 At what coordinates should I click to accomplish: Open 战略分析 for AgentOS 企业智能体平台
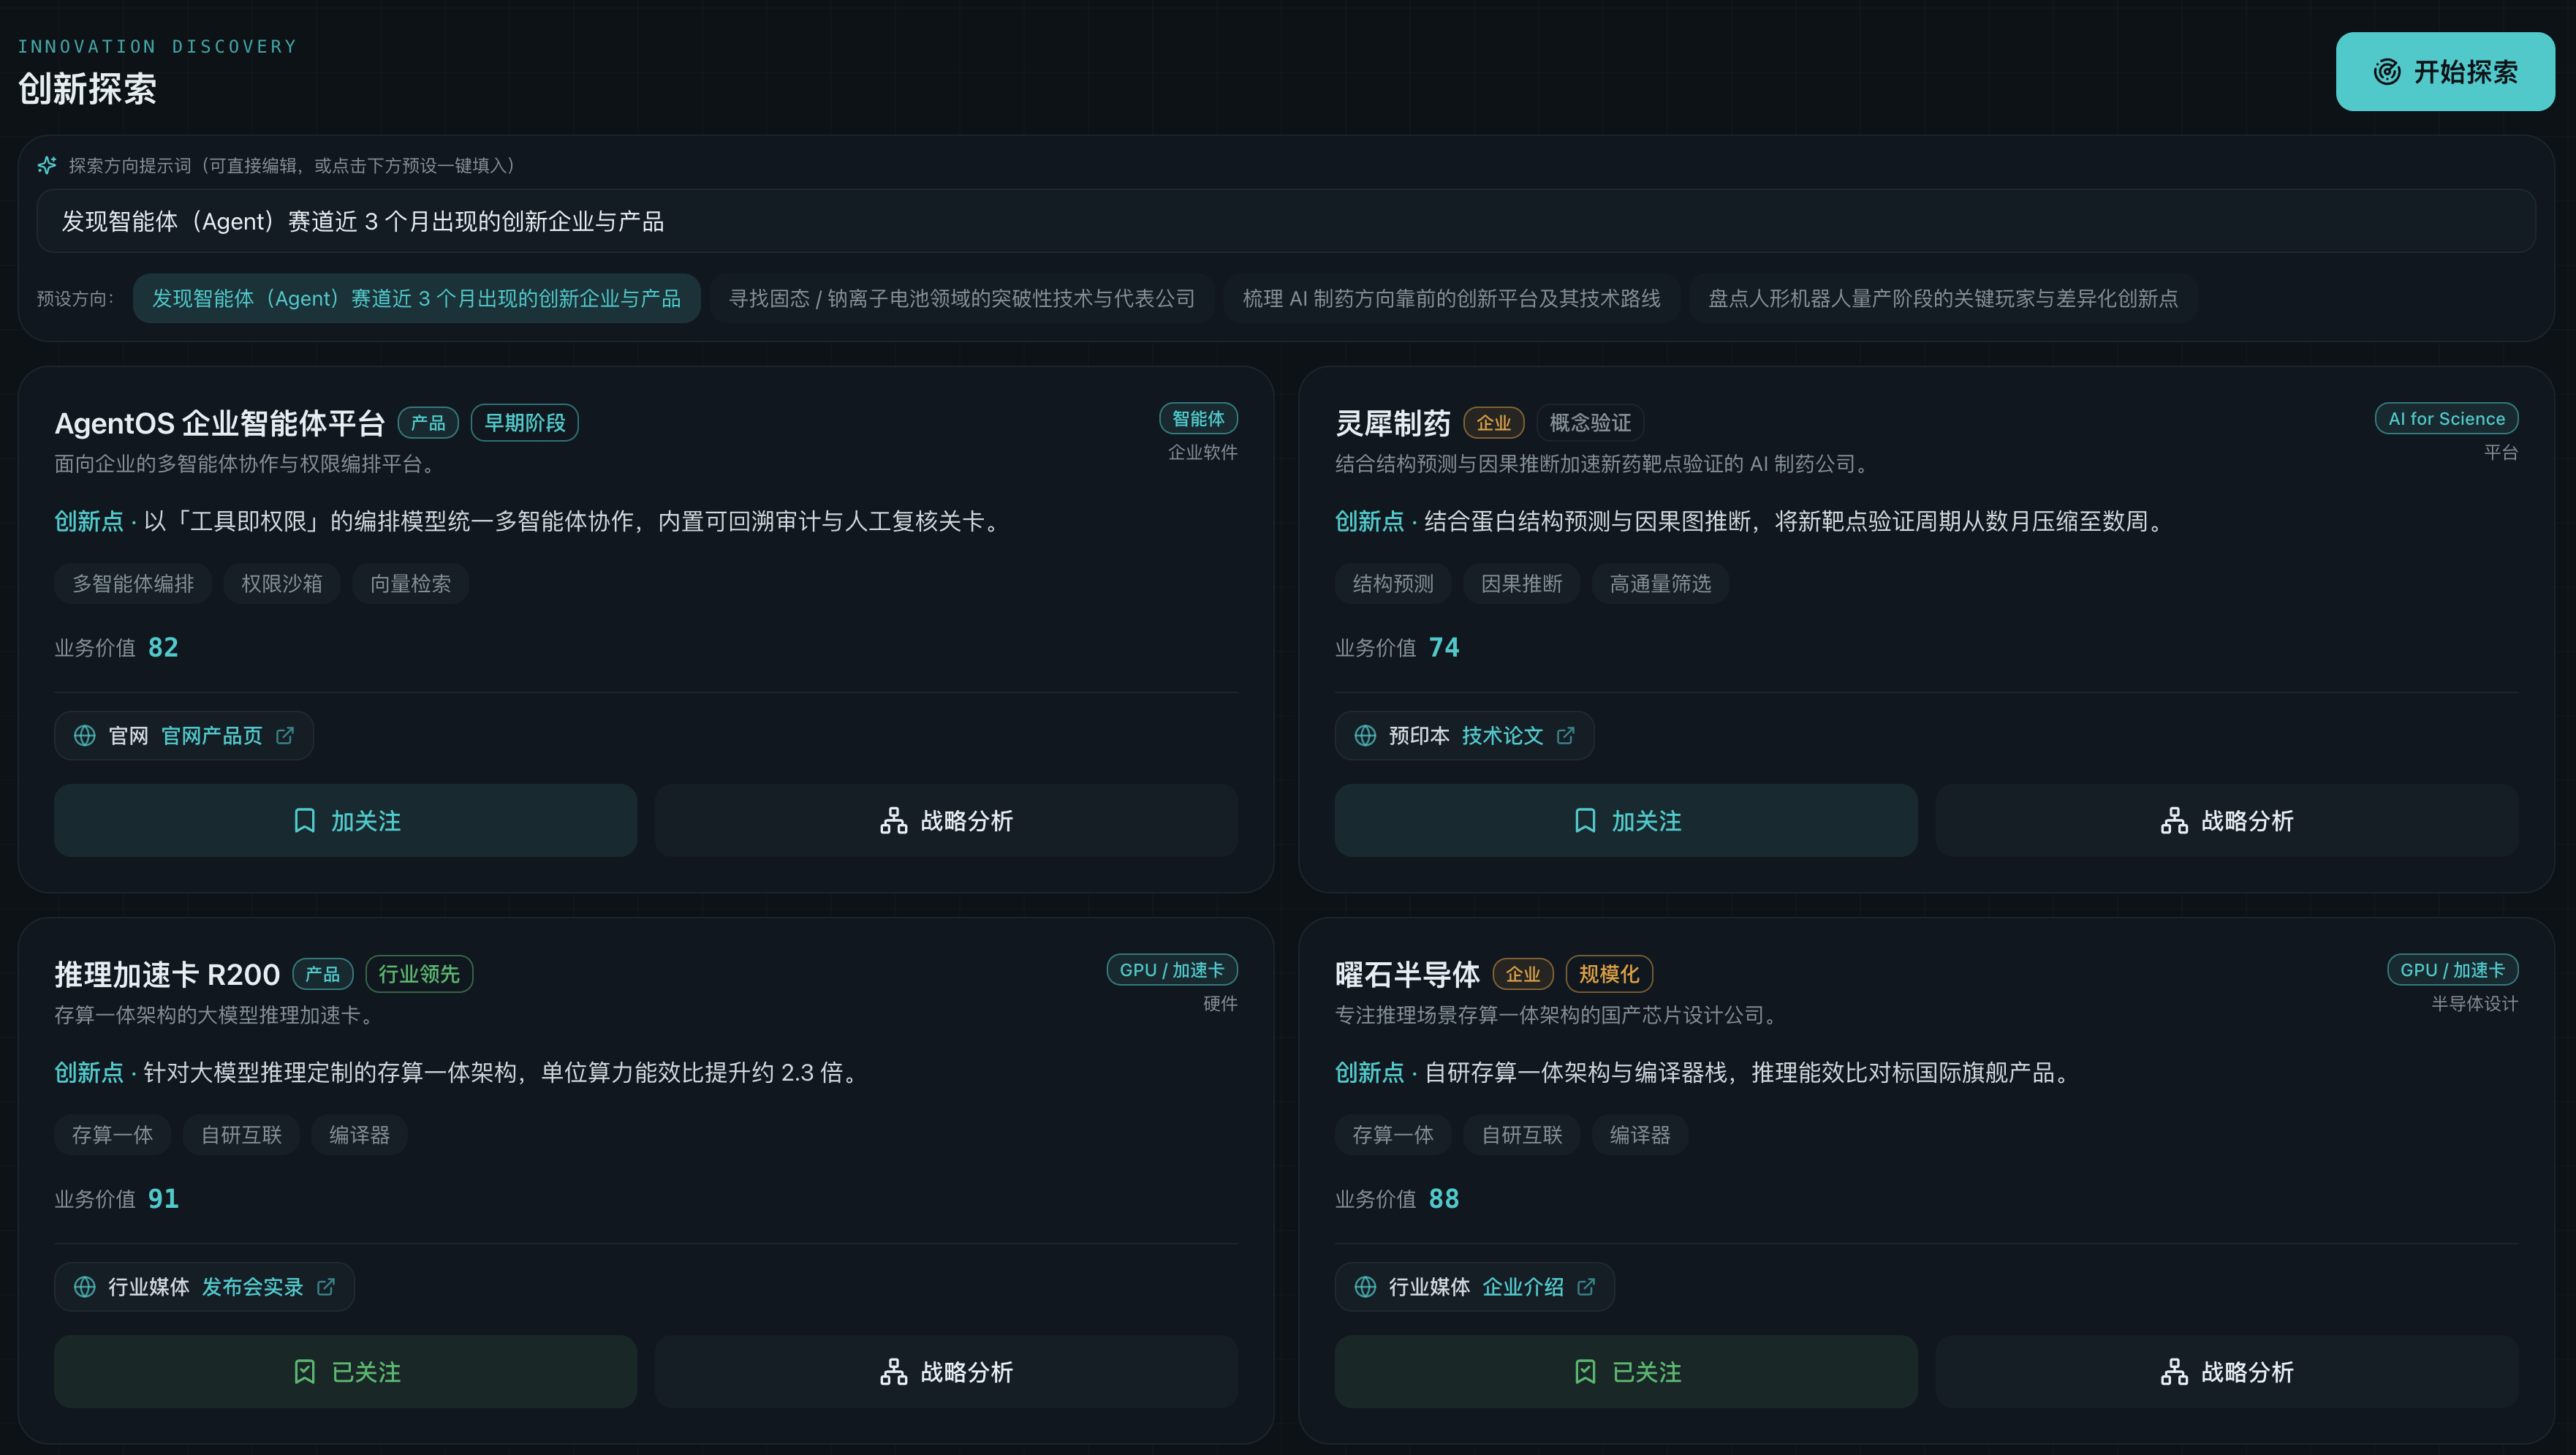coord(946,820)
